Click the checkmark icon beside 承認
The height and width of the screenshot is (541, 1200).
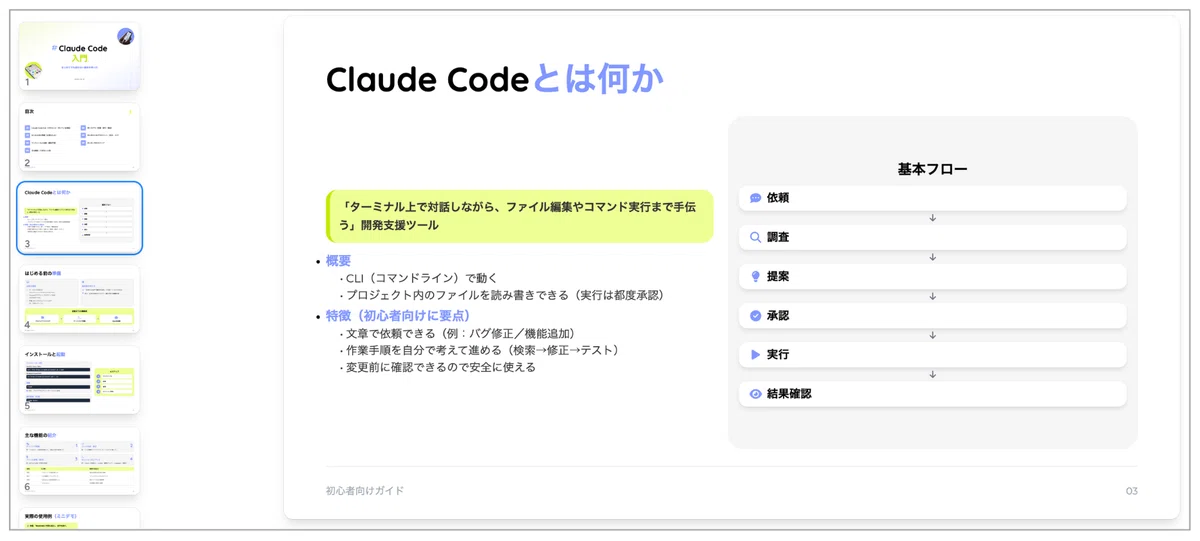point(756,315)
